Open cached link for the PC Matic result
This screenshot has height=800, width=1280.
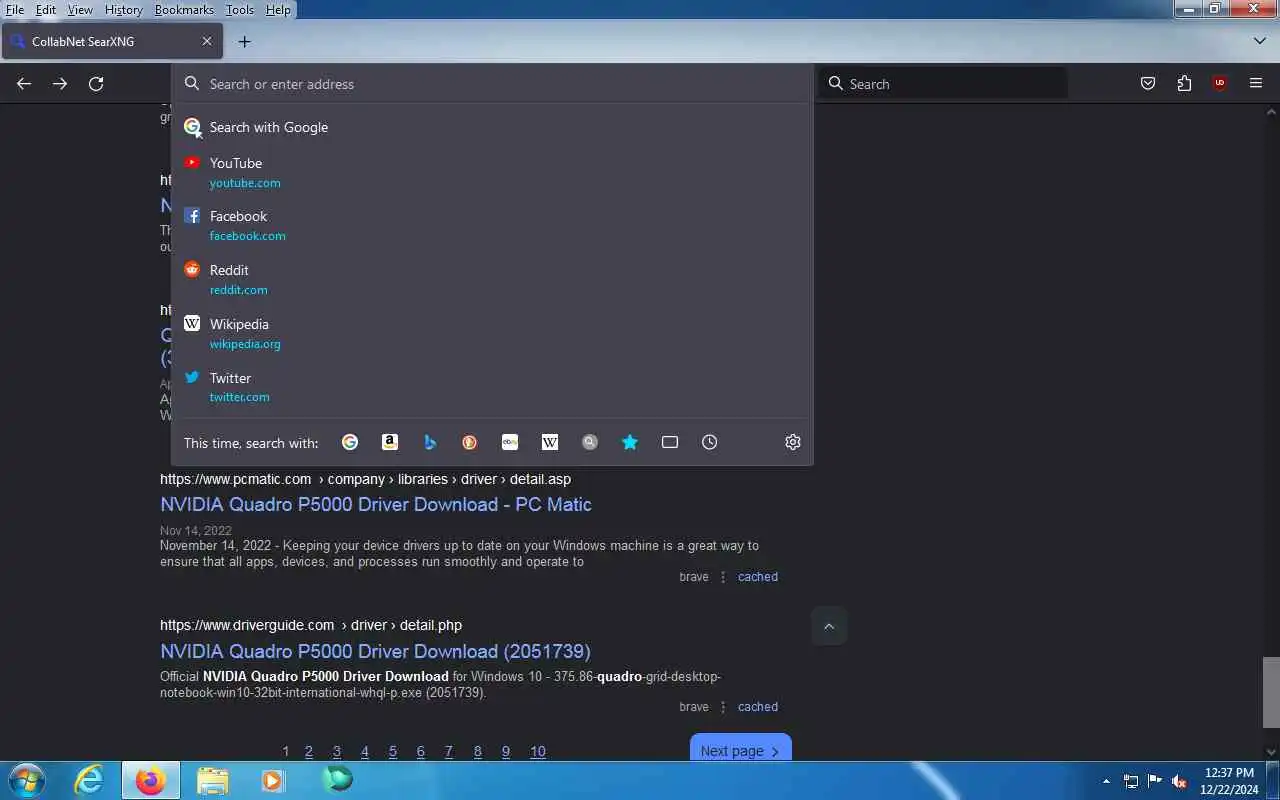pyautogui.click(x=758, y=577)
